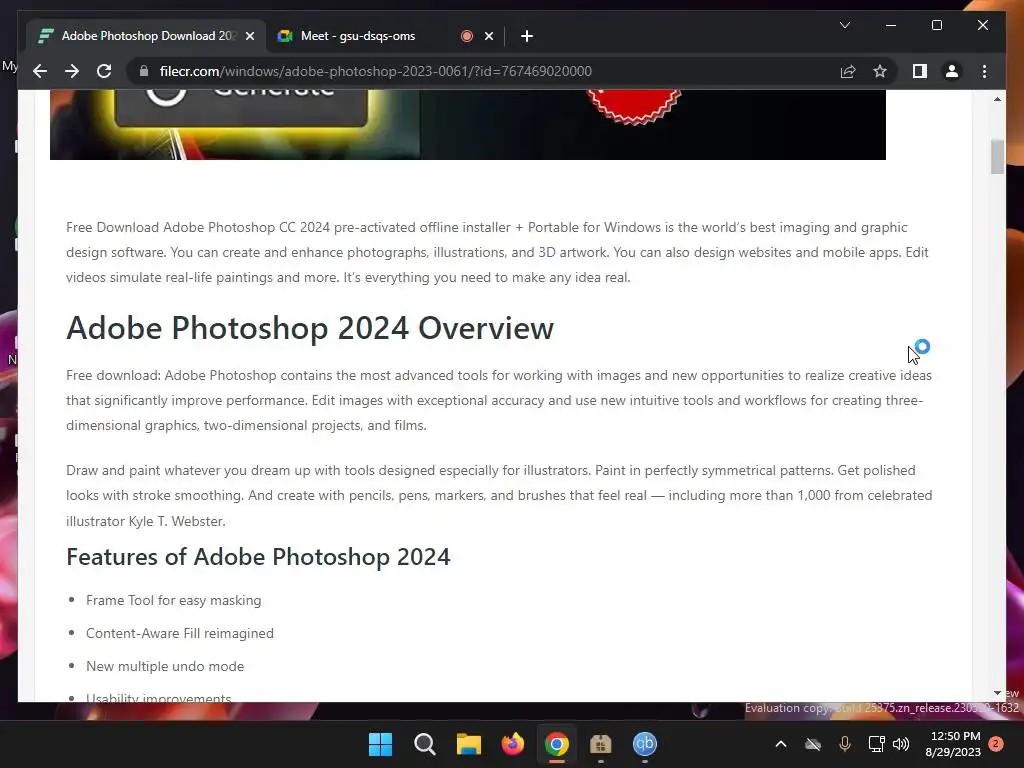This screenshot has width=1024, height=768.
Task: Open the Chrome three-dot menu
Action: (x=984, y=71)
